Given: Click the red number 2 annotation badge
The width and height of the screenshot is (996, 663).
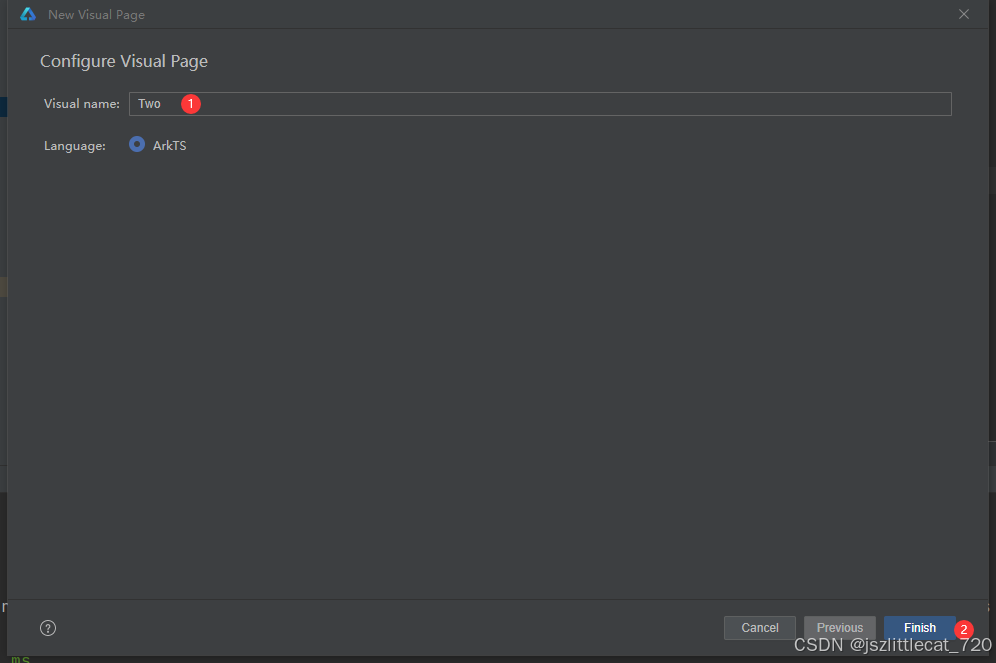Looking at the screenshot, I should pos(963,630).
